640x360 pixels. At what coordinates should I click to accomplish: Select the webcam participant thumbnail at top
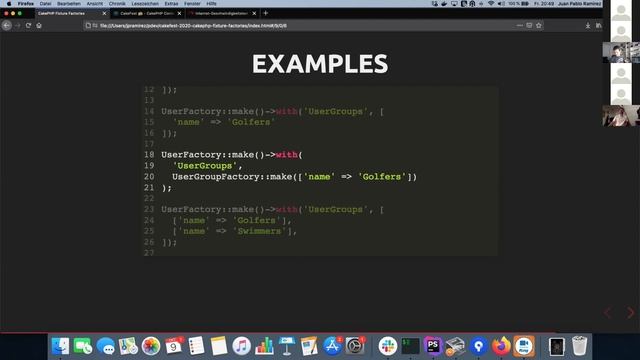click(621, 52)
